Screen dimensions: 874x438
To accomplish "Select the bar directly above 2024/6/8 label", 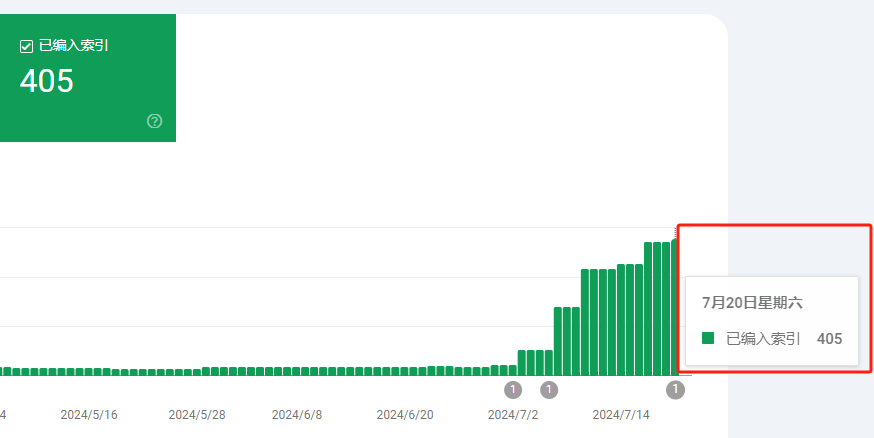I will click(297, 371).
